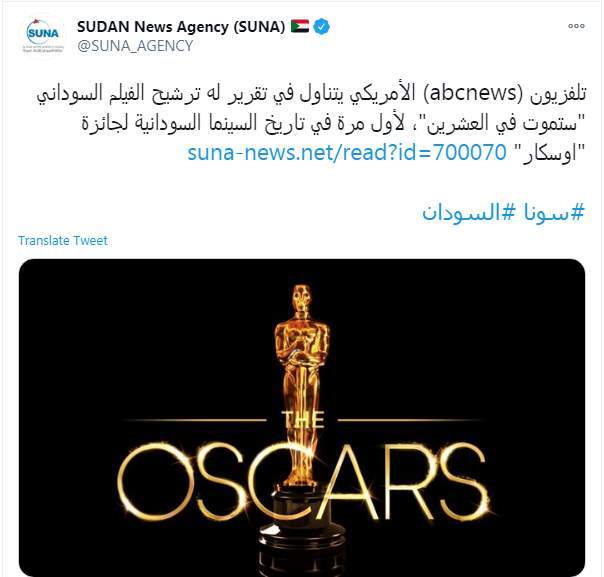
Task: Click the statuette's golden head
Action: click(x=302, y=298)
